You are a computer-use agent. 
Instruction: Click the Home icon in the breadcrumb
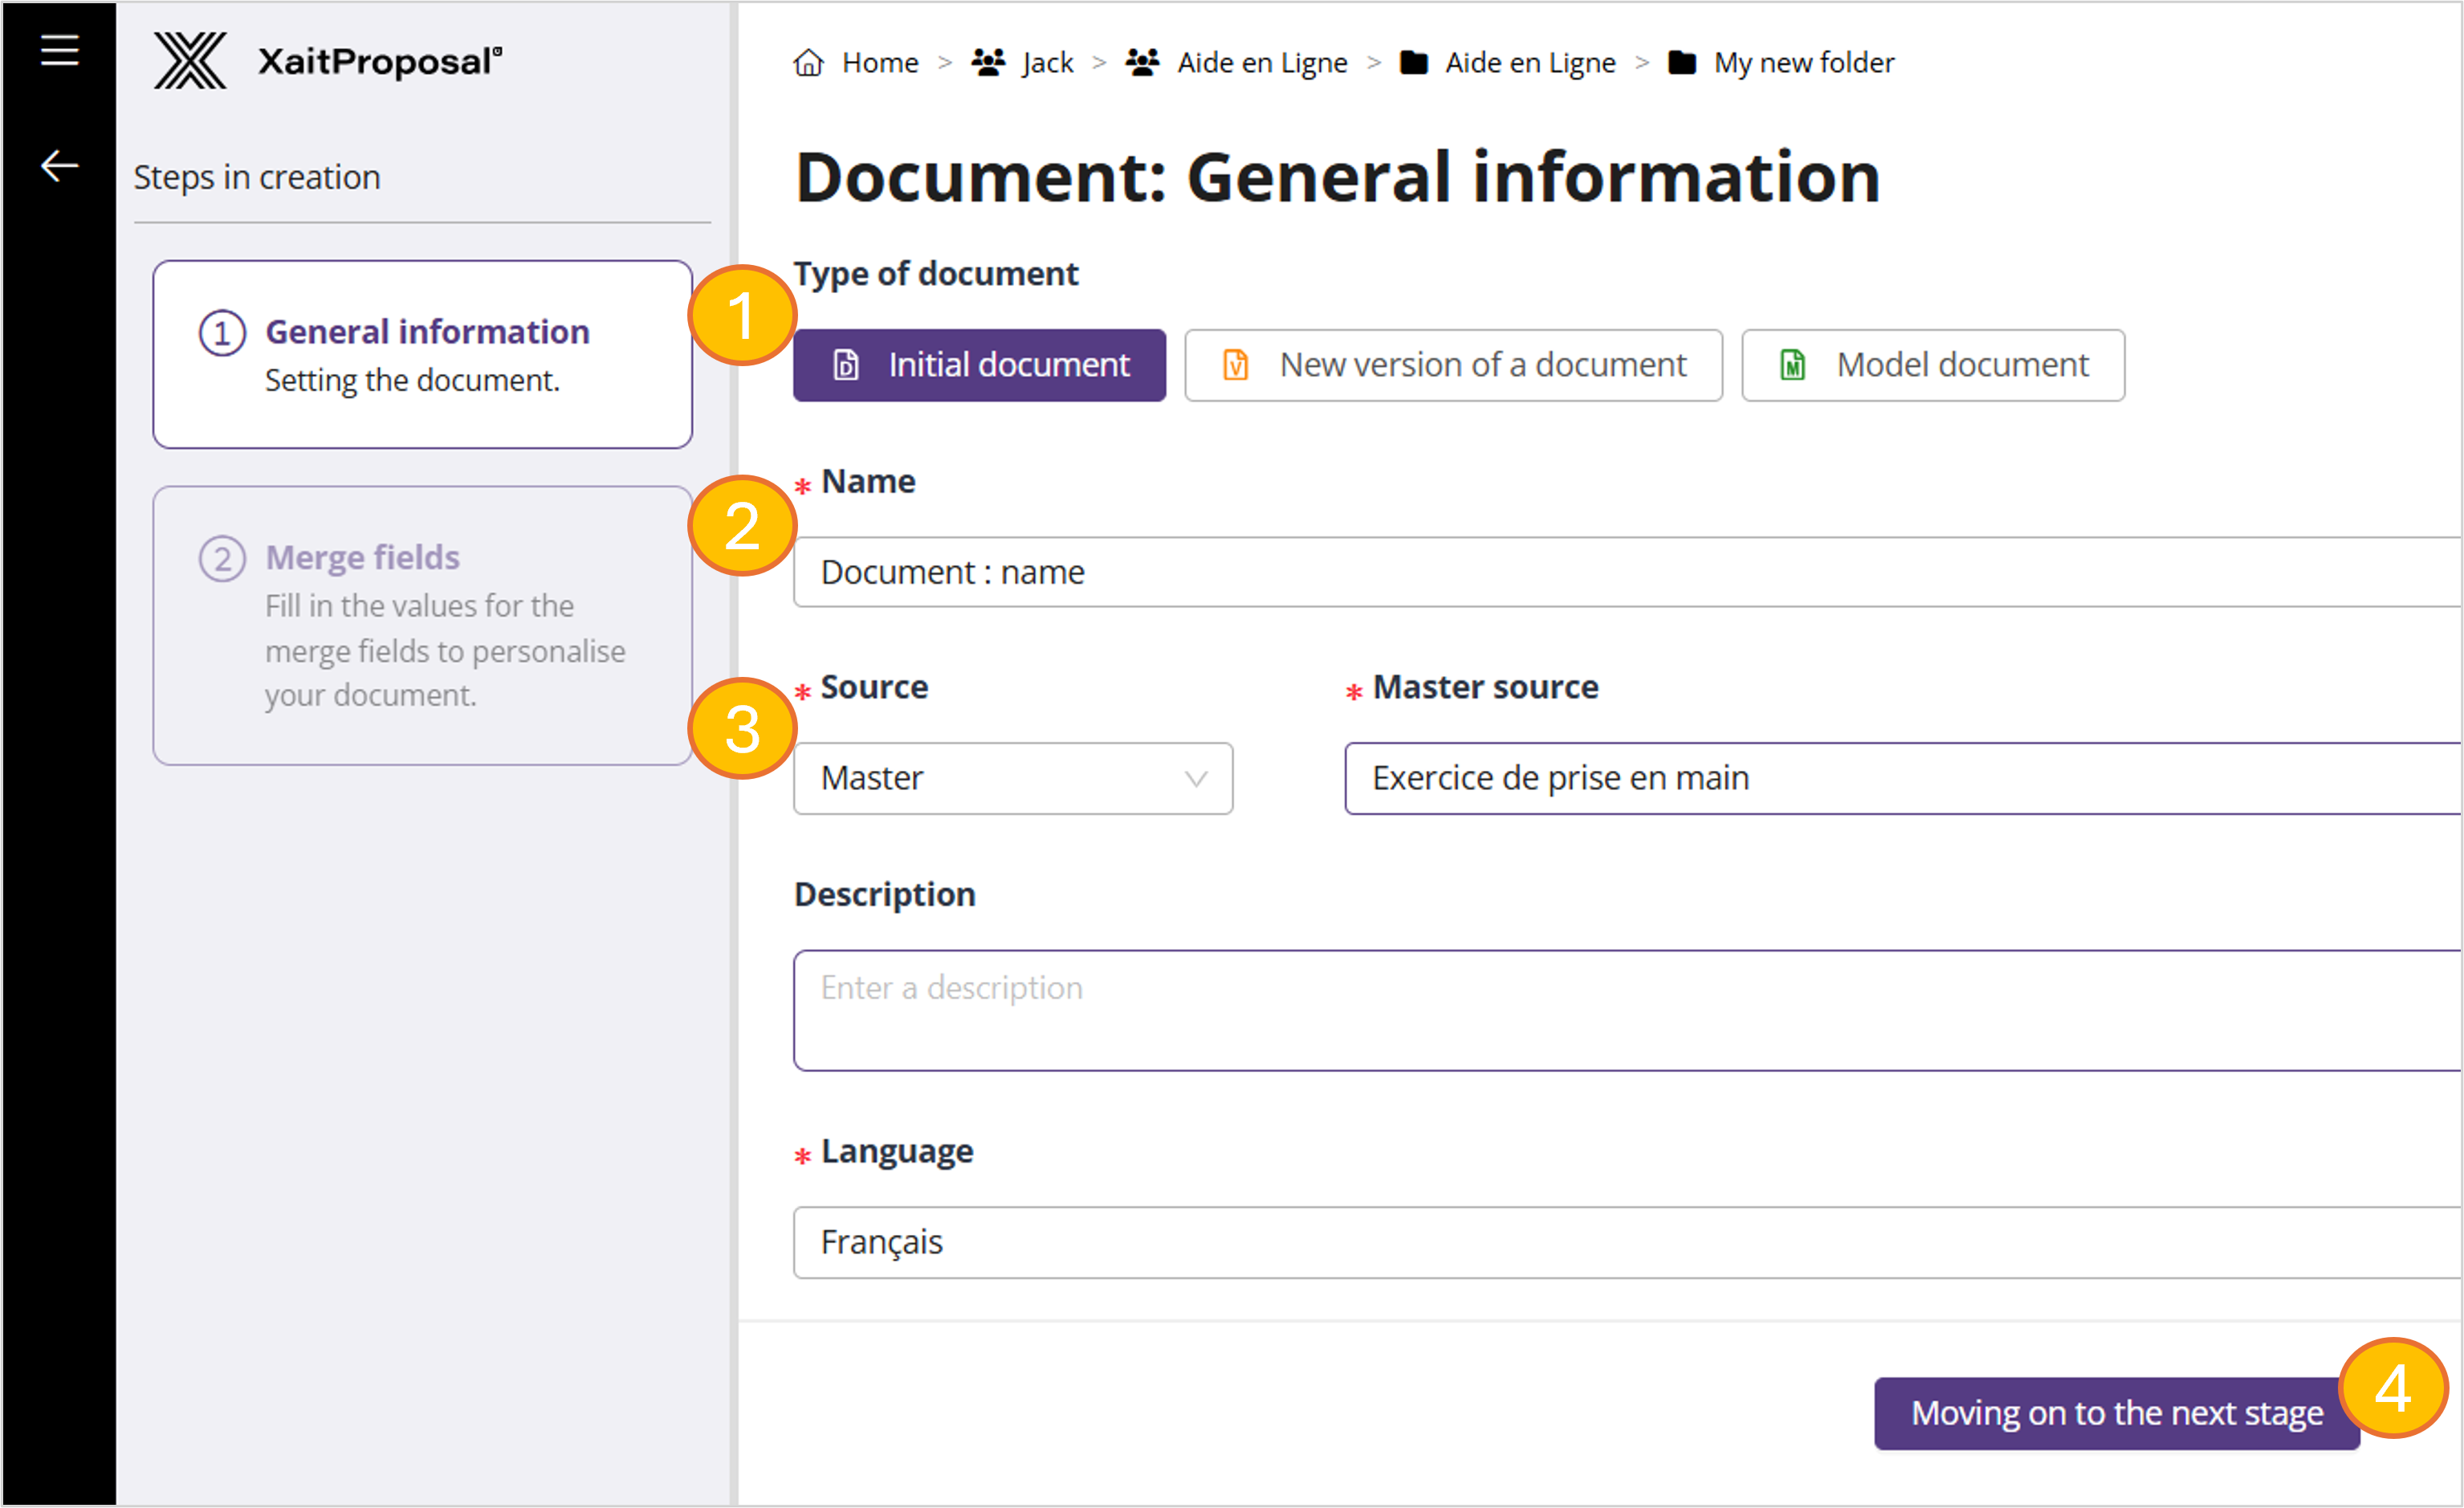click(810, 62)
